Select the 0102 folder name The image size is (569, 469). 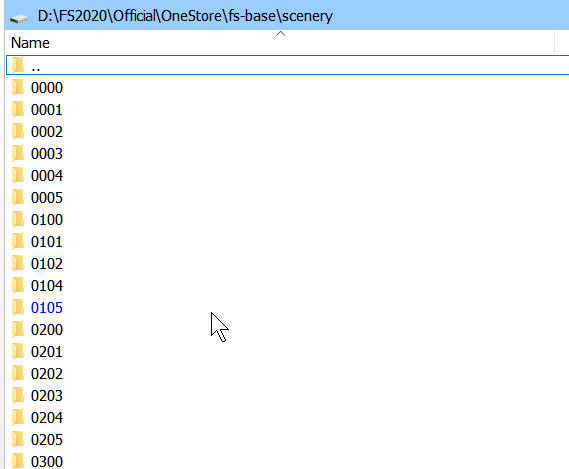[x=47, y=264]
